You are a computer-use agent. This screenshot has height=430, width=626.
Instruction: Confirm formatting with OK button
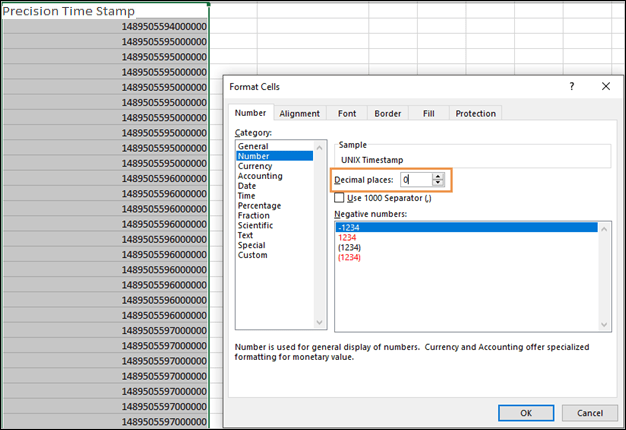tap(526, 413)
